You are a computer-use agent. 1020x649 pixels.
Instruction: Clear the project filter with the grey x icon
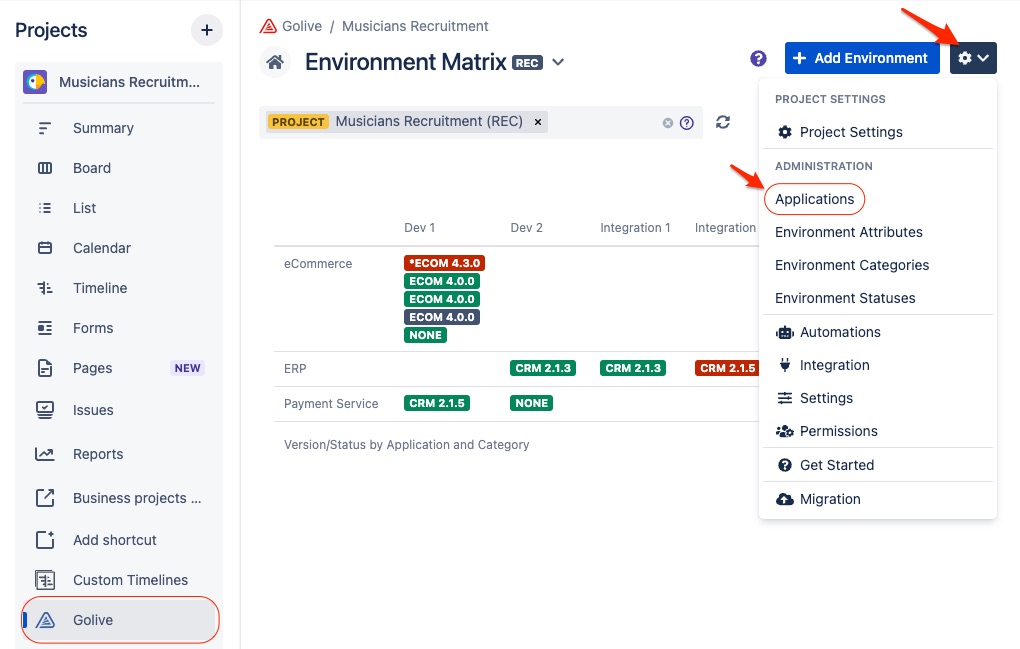tap(668, 123)
